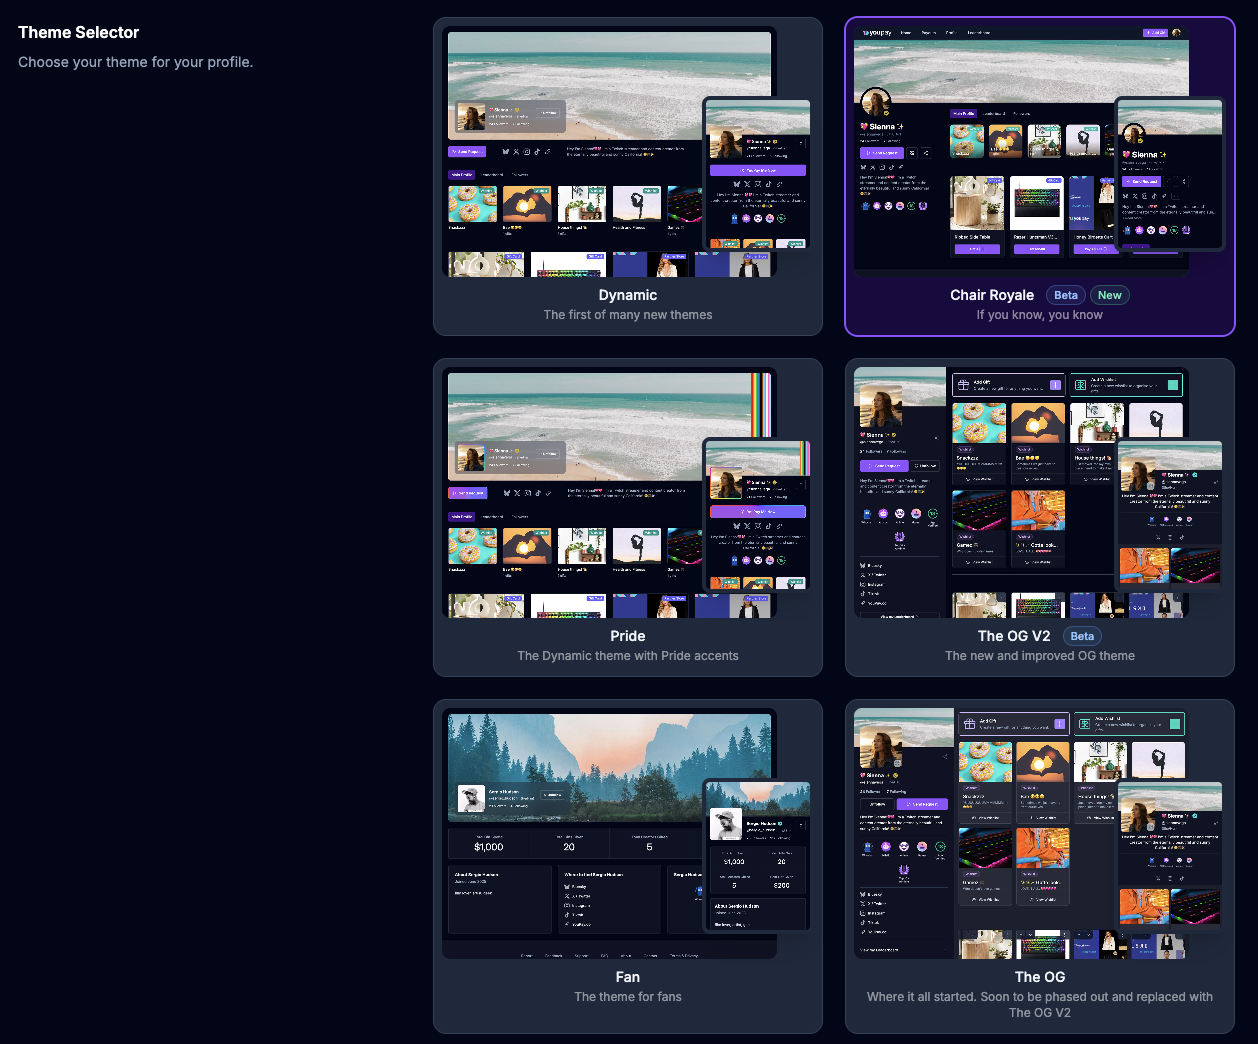Open the Pride theme mobile preview
The width and height of the screenshot is (1258, 1044).
pyautogui.click(x=757, y=514)
